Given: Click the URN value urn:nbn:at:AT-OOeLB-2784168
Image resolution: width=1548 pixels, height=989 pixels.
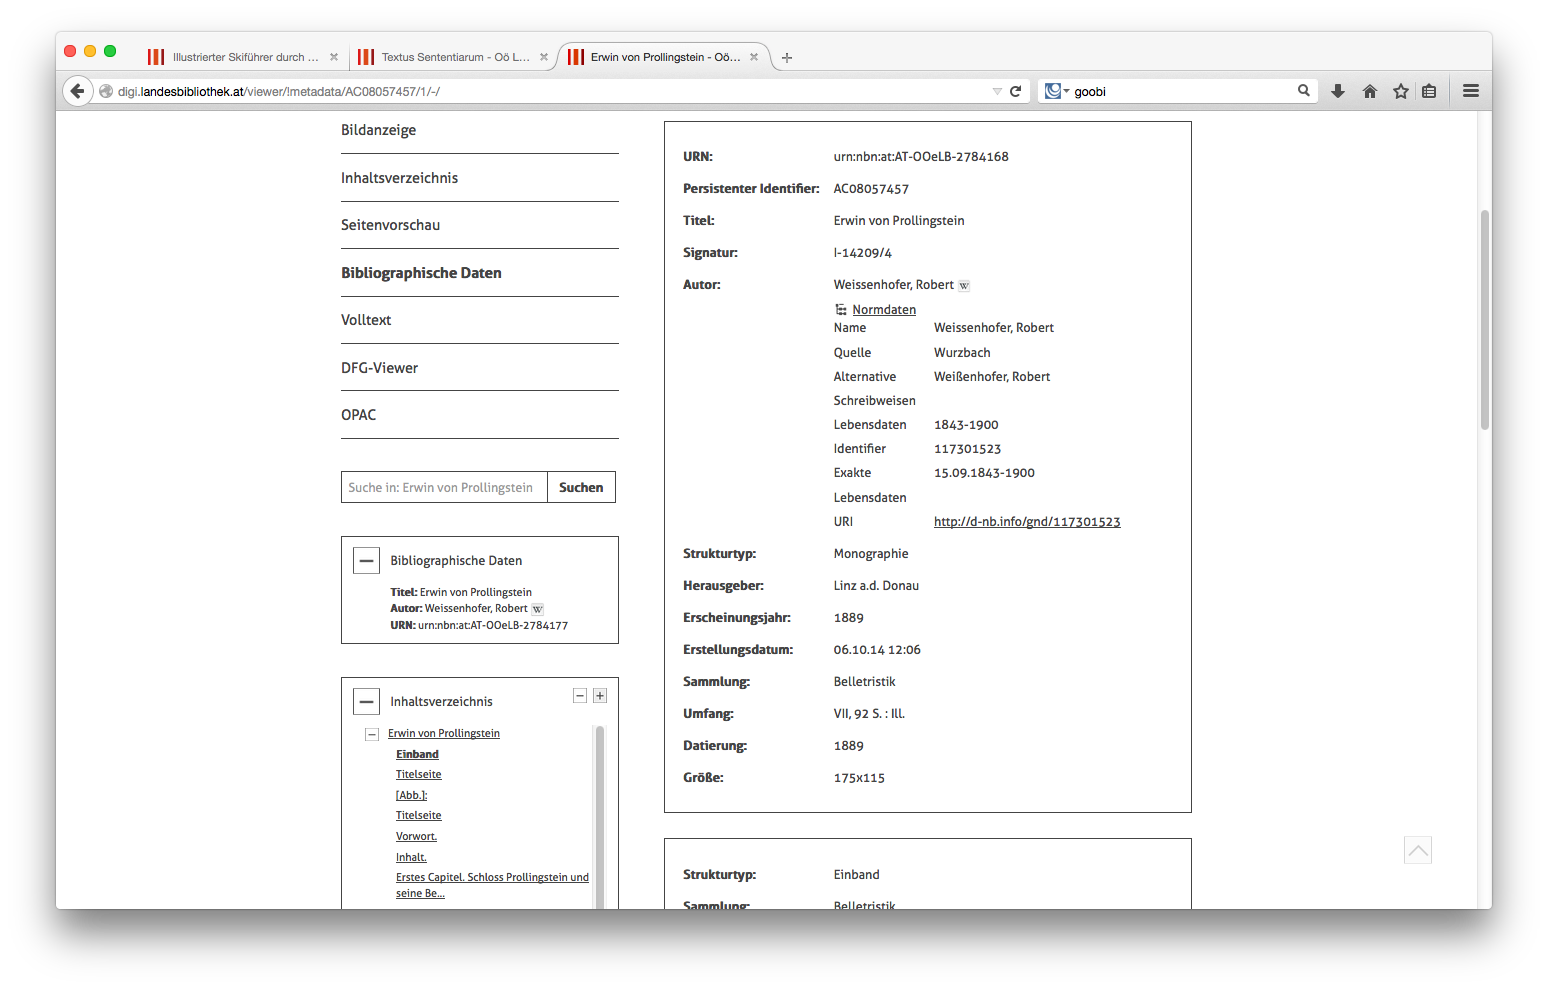Looking at the screenshot, I should tap(921, 156).
